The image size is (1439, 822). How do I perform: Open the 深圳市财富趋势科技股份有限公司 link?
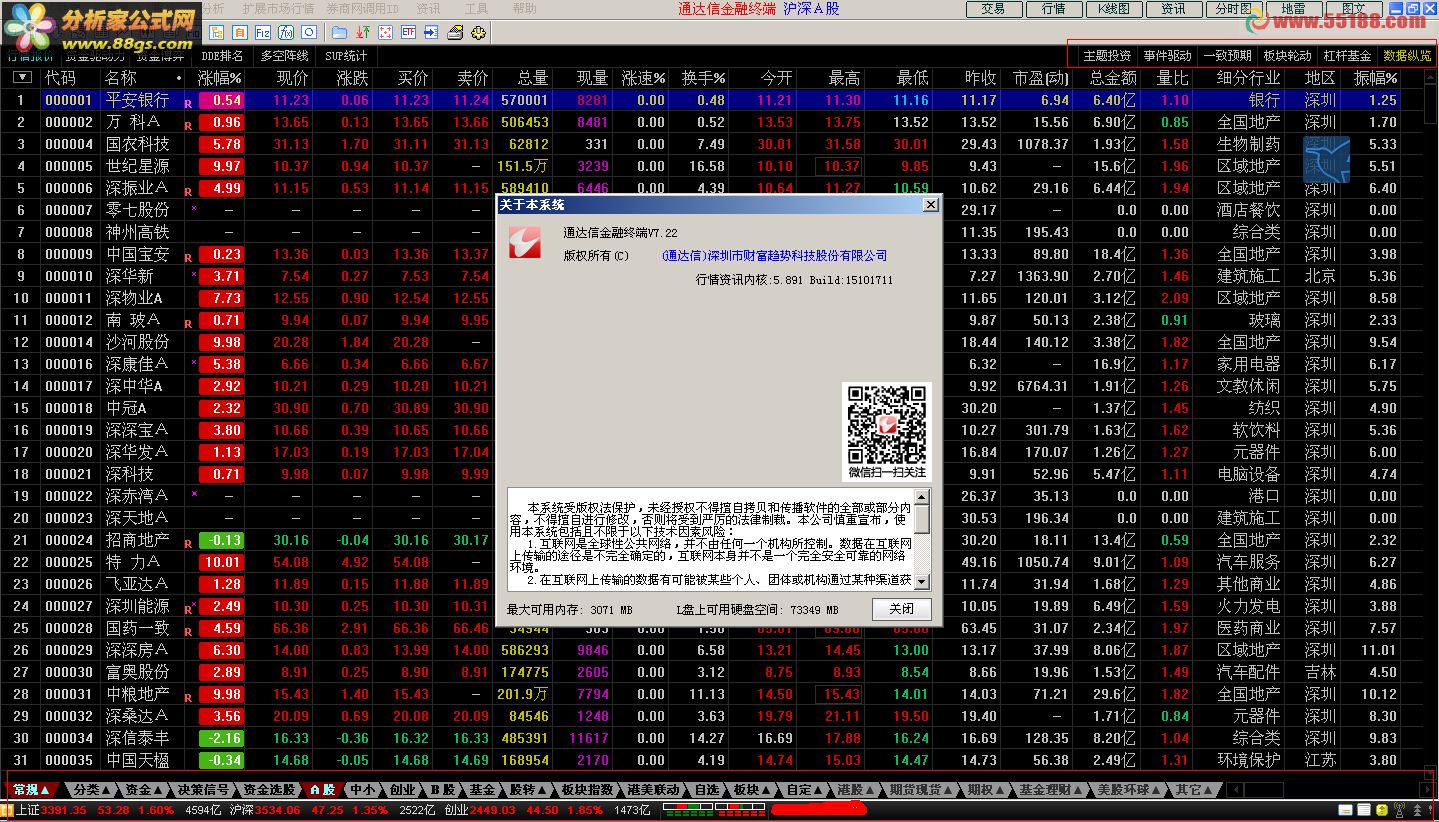click(x=774, y=255)
